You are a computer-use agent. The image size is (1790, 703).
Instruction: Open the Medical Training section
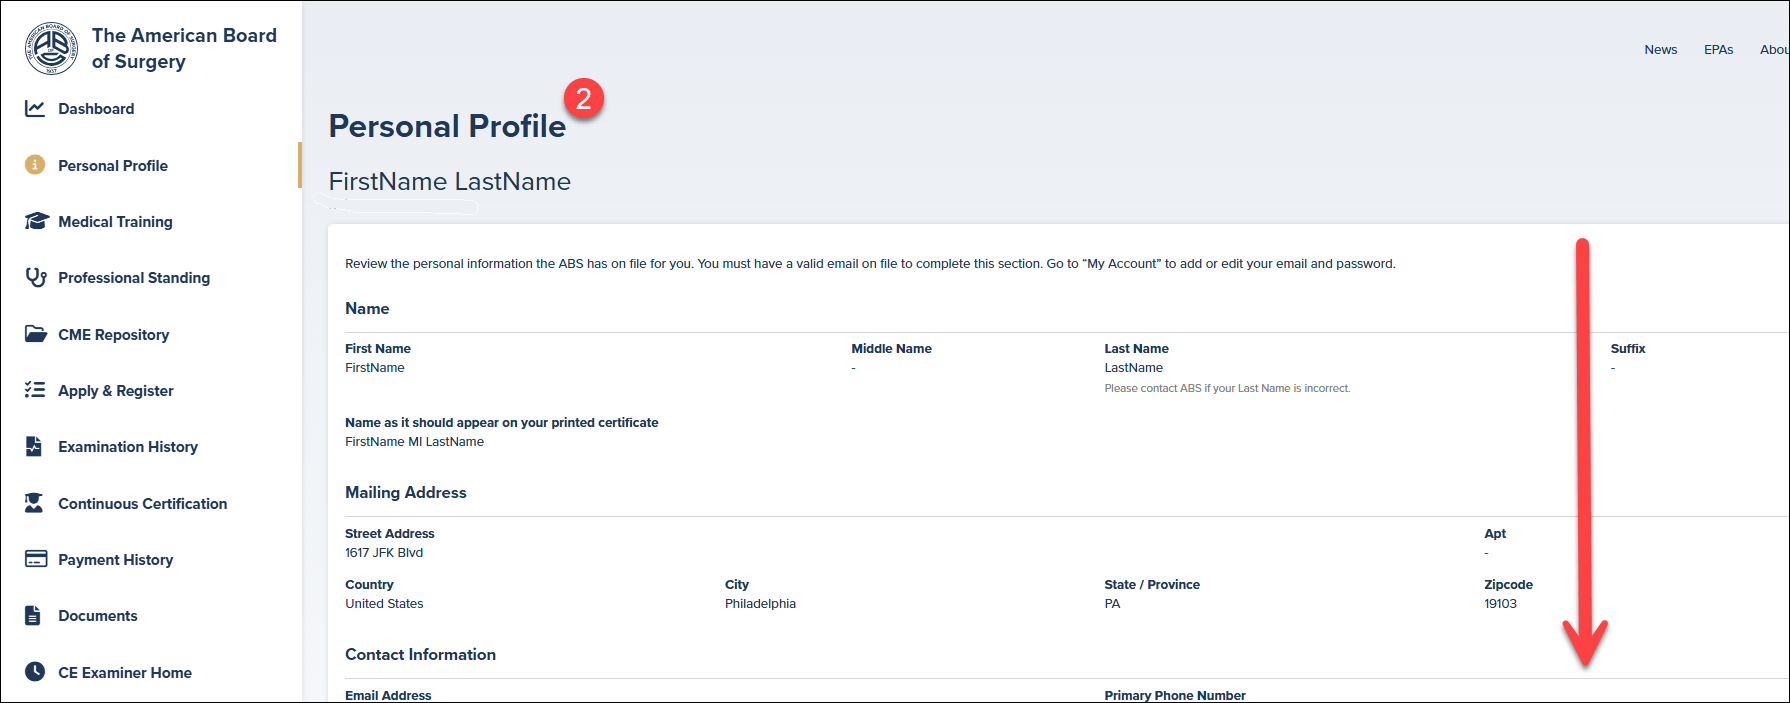click(115, 222)
